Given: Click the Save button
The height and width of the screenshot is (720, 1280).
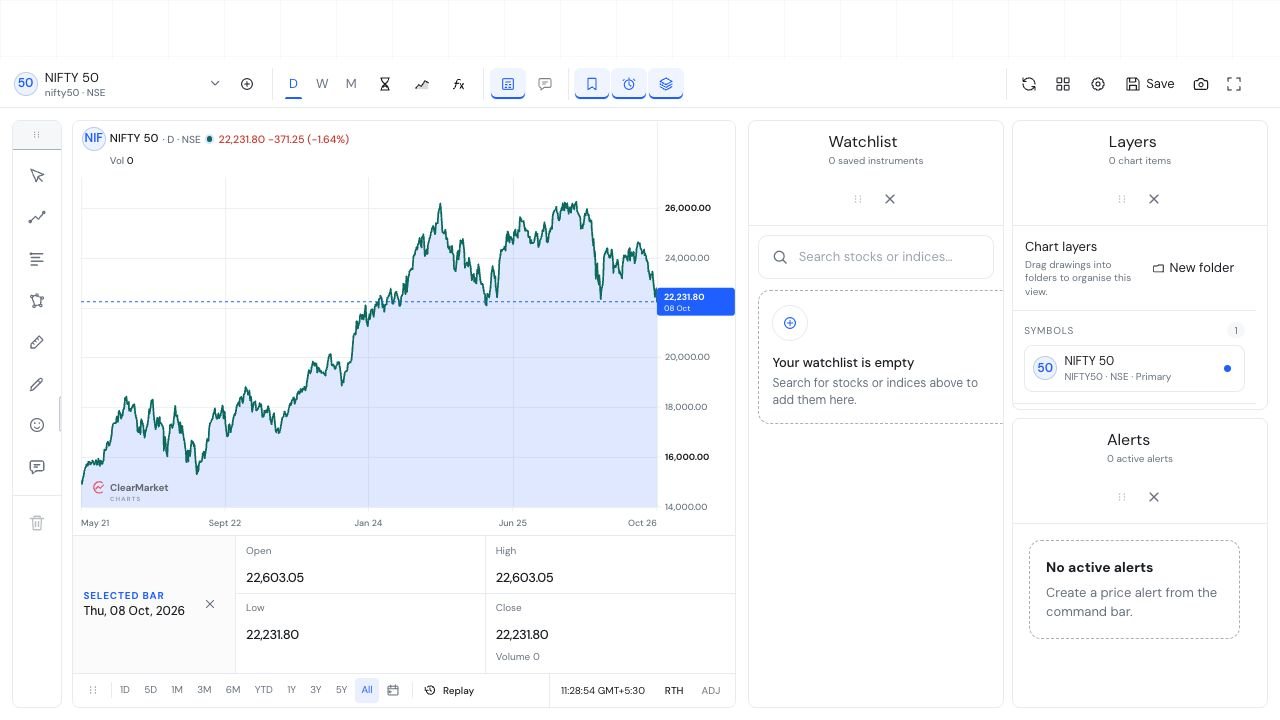Looking at the screenshot, I should coord(1150,84).
